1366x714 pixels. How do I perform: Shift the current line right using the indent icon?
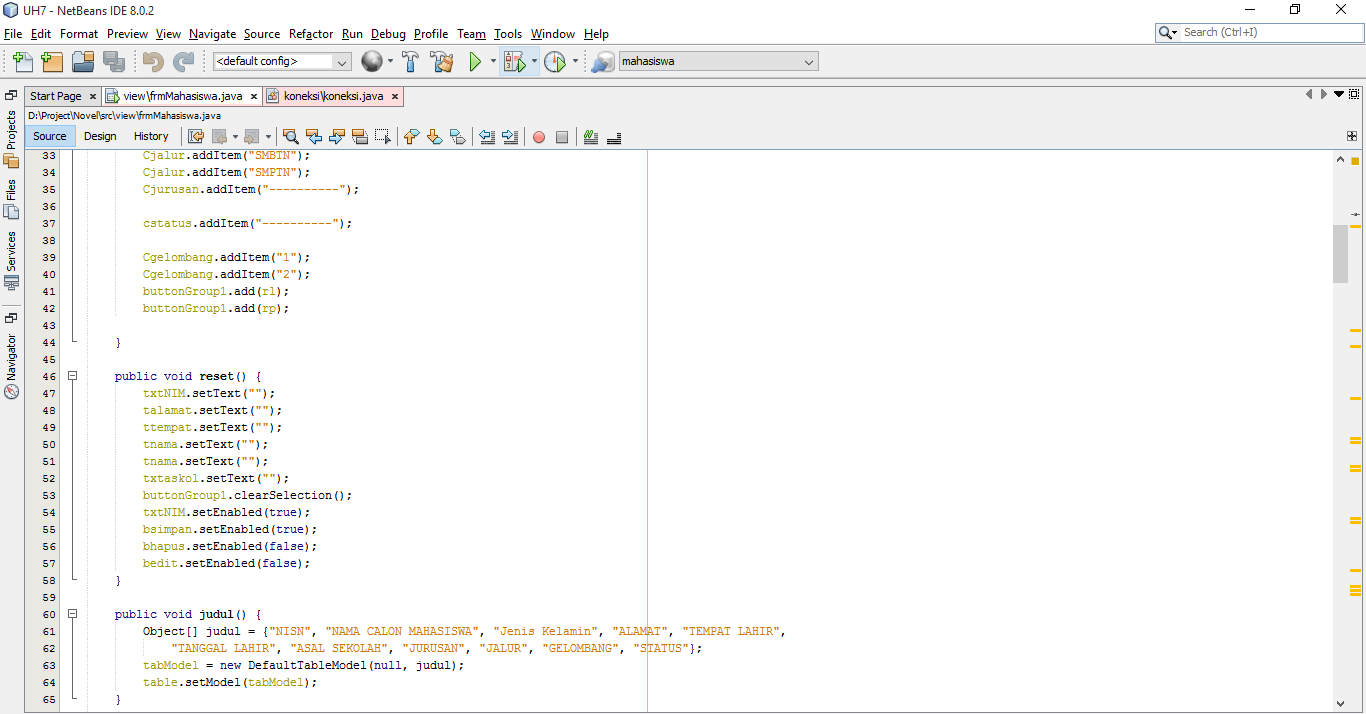511,137
